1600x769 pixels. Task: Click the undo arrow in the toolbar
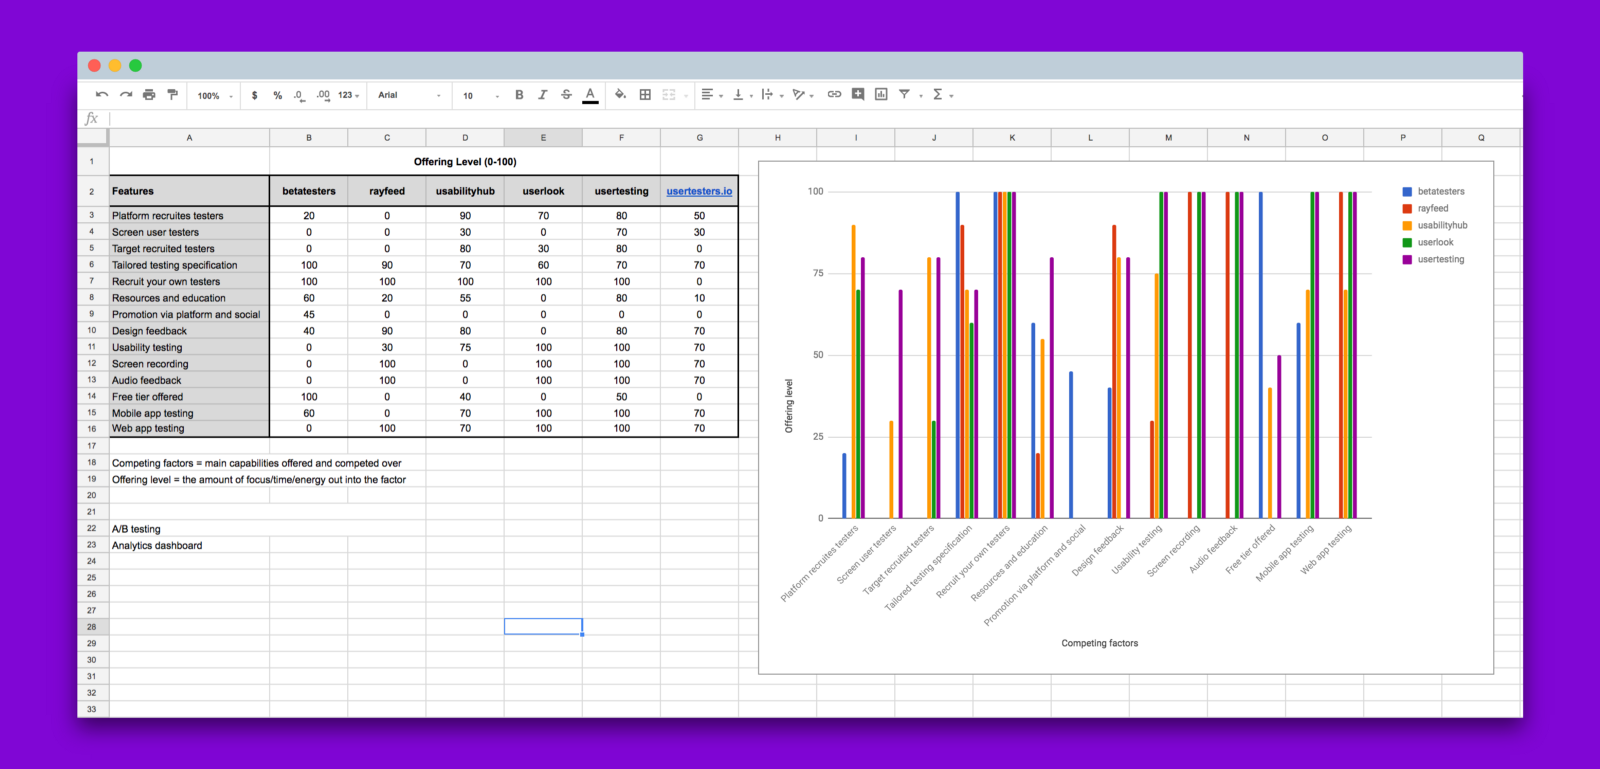[x=102, y=95]
